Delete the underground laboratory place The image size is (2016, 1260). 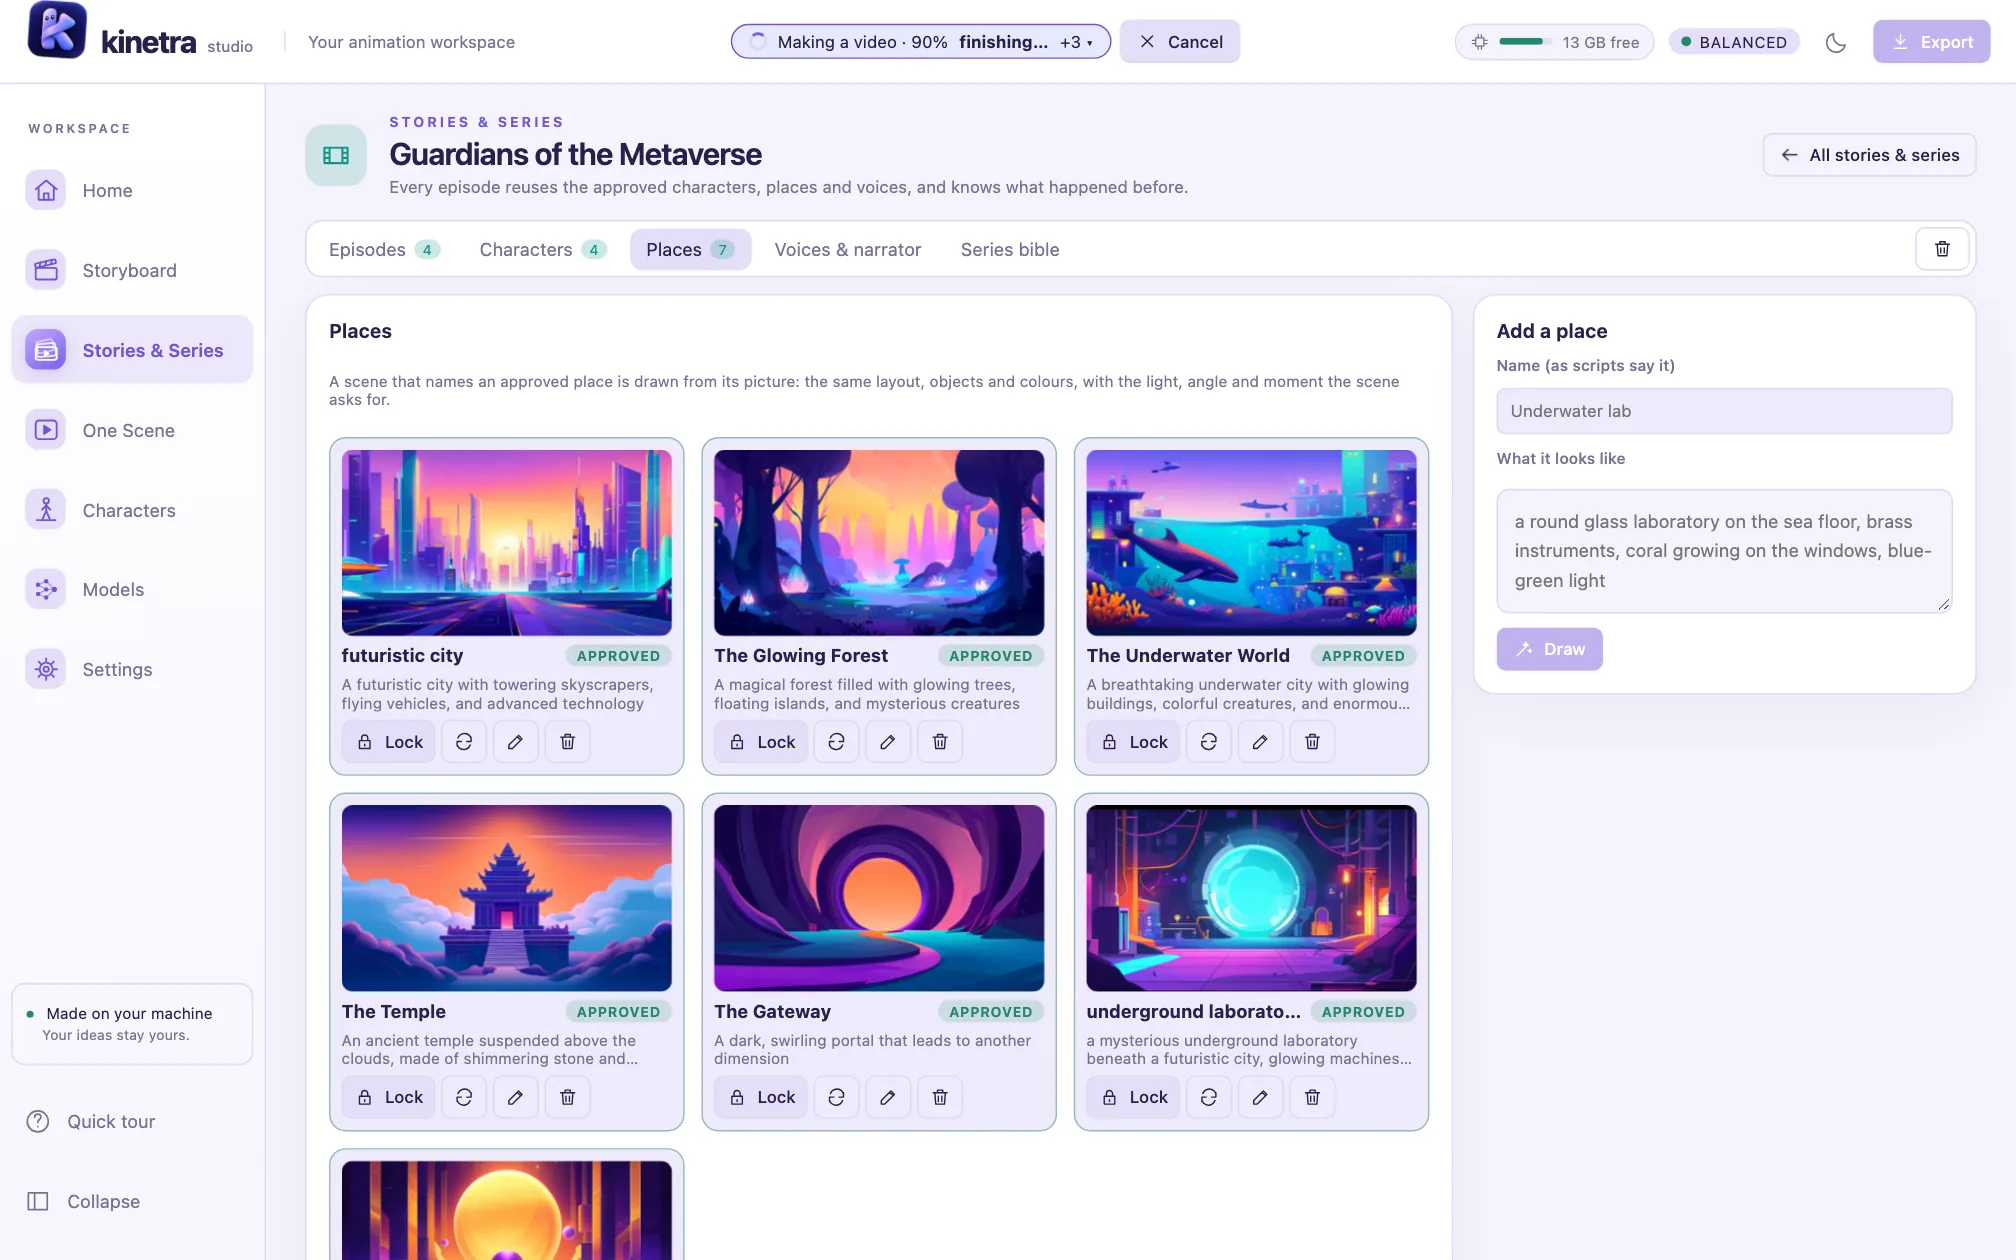point(1312,1097)
